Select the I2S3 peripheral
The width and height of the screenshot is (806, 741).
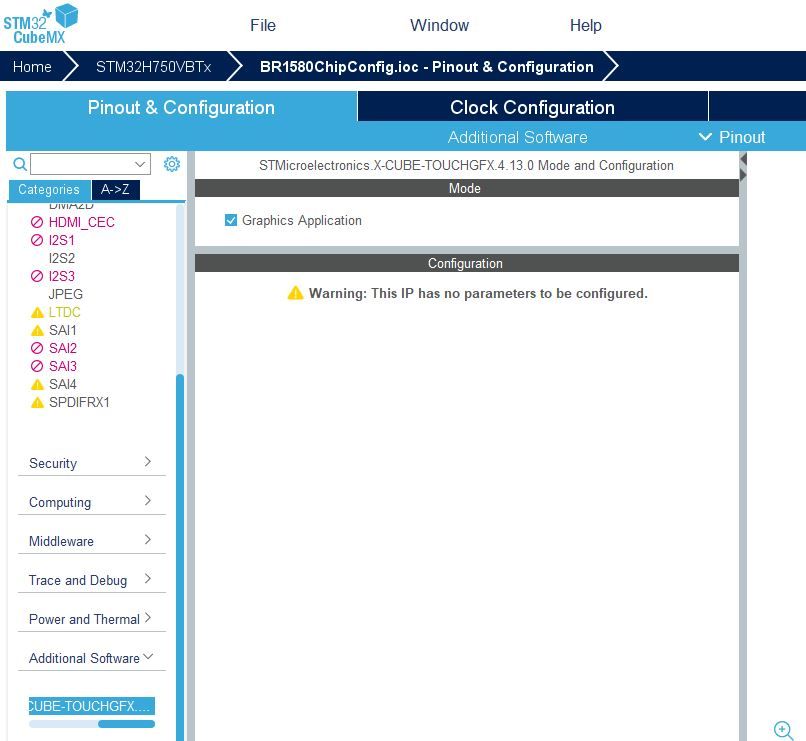pos(62,276)
